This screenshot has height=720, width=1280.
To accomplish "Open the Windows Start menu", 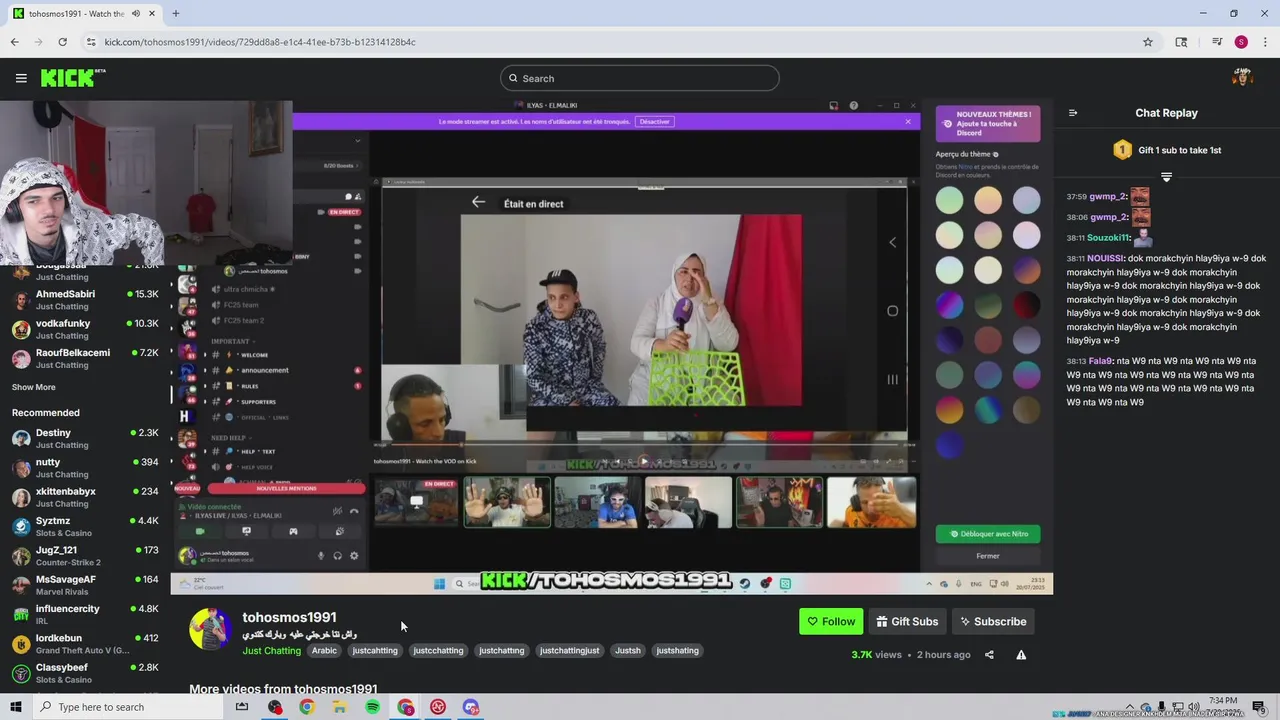I will click(16, 707).
